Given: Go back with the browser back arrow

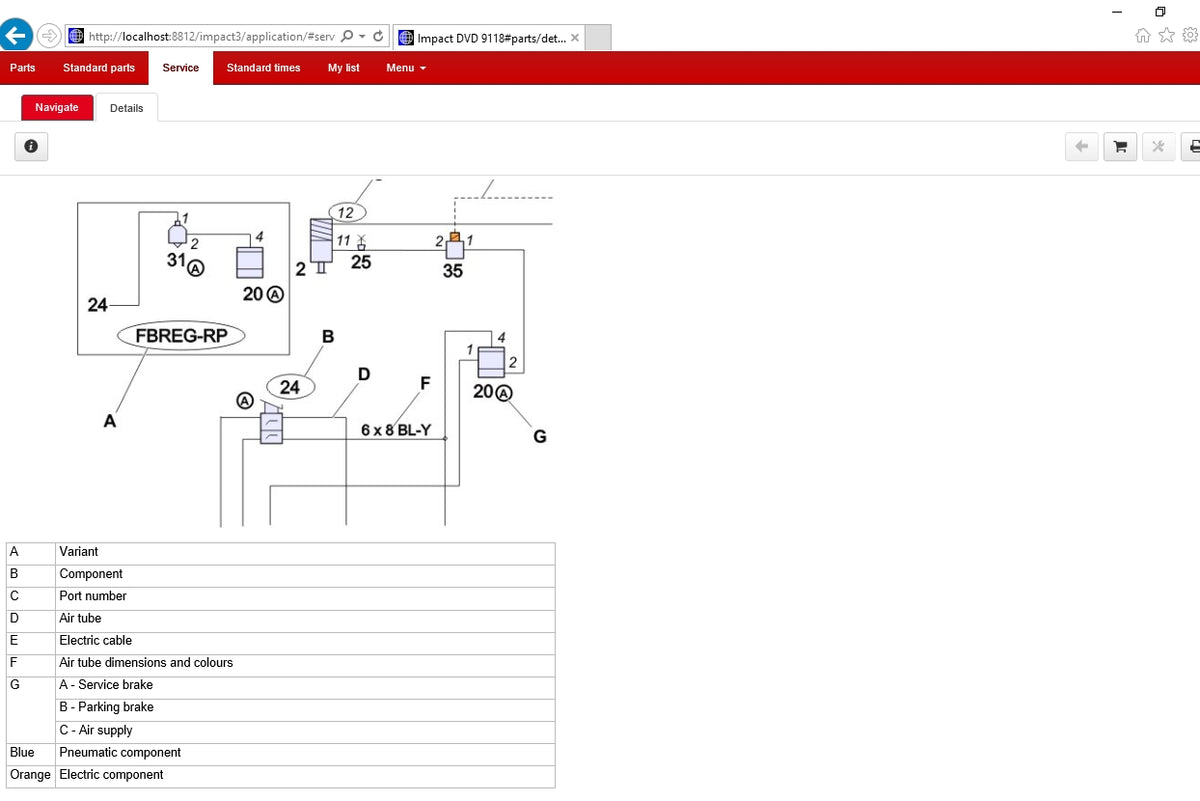Looking at the screenshot, I should coord(15,36).
